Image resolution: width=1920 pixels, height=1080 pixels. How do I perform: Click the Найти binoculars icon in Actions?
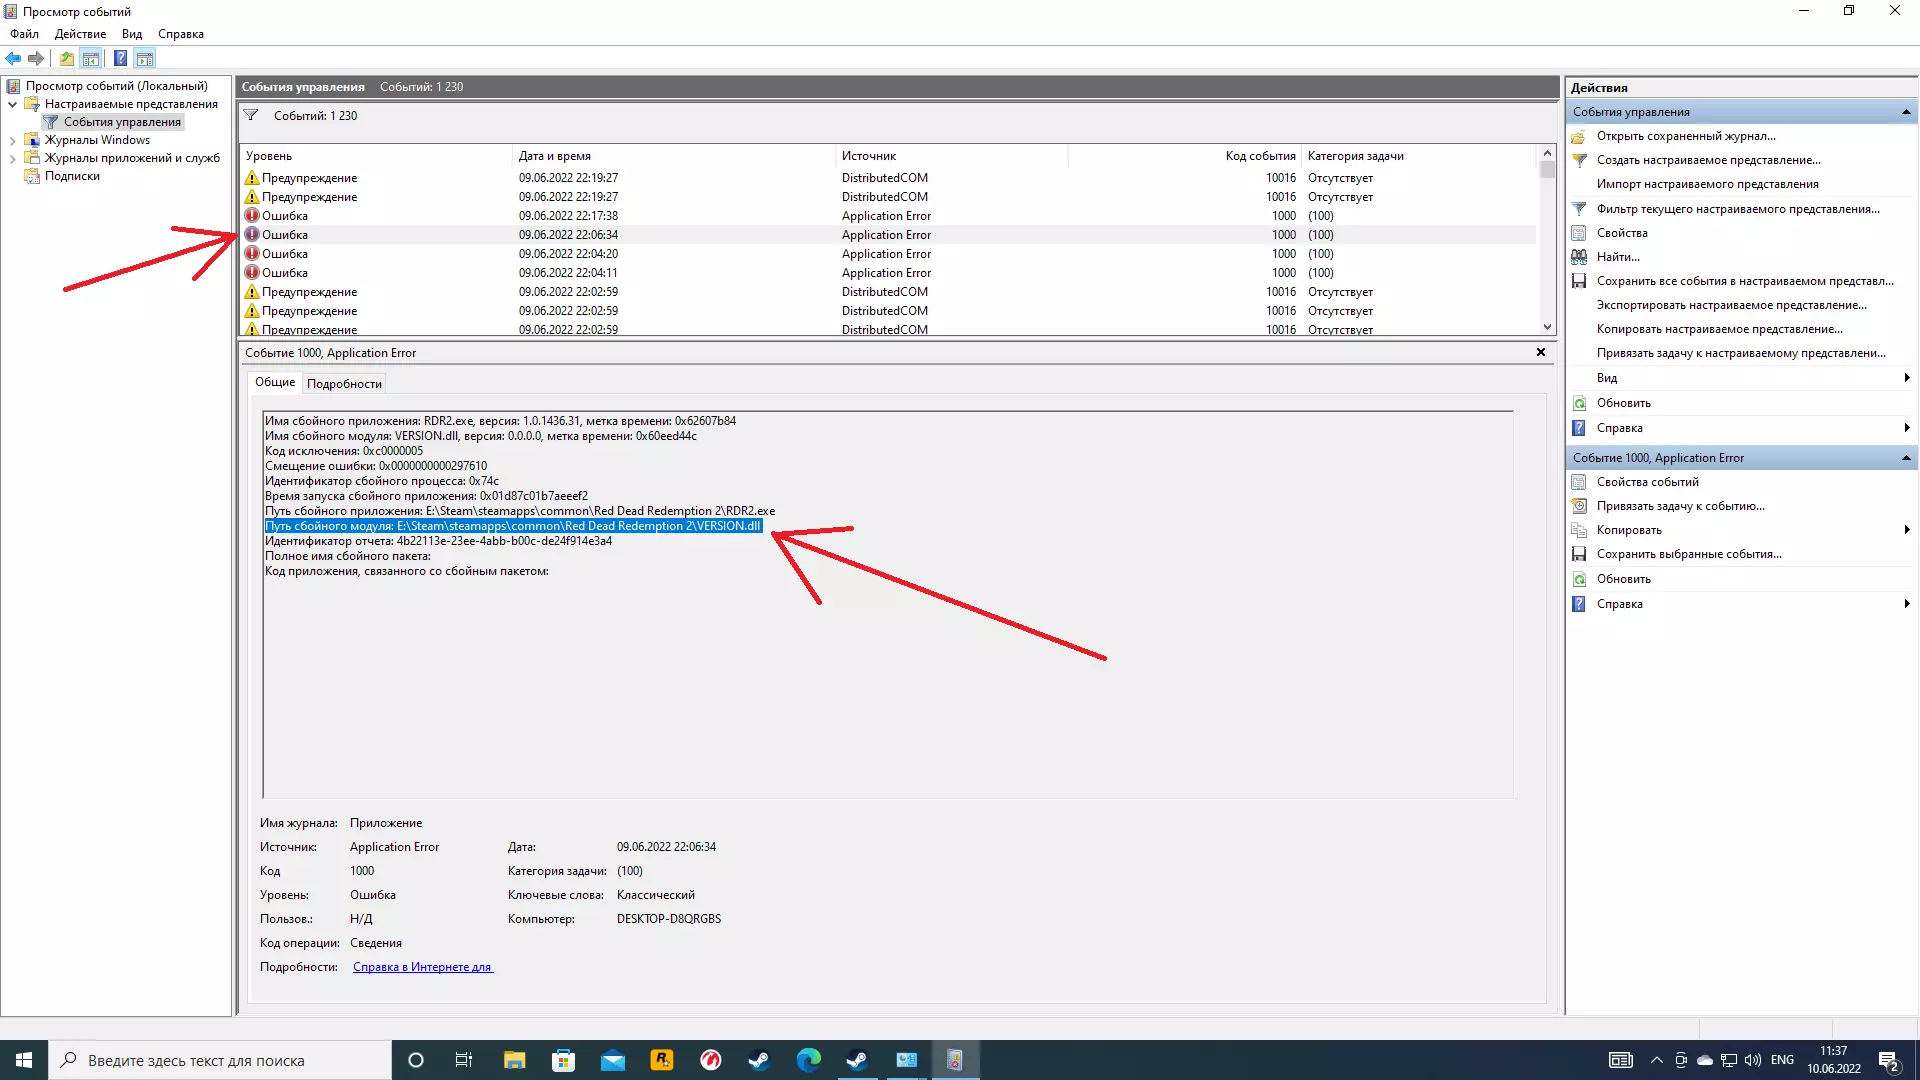(1579, 257)
